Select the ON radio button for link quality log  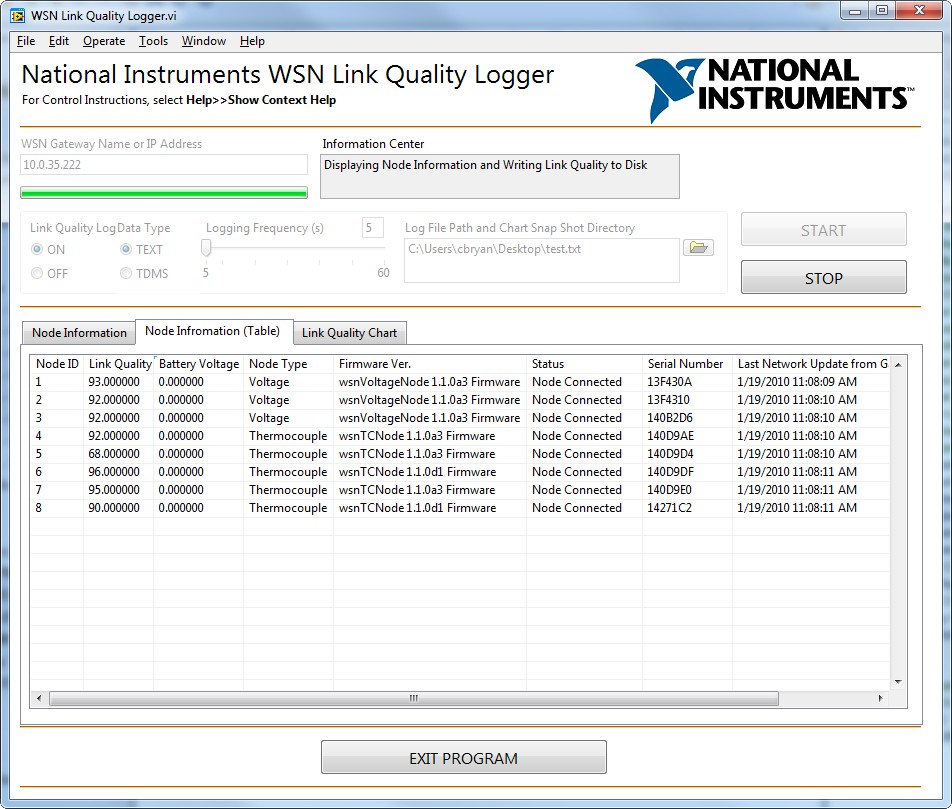click(37, 249)
